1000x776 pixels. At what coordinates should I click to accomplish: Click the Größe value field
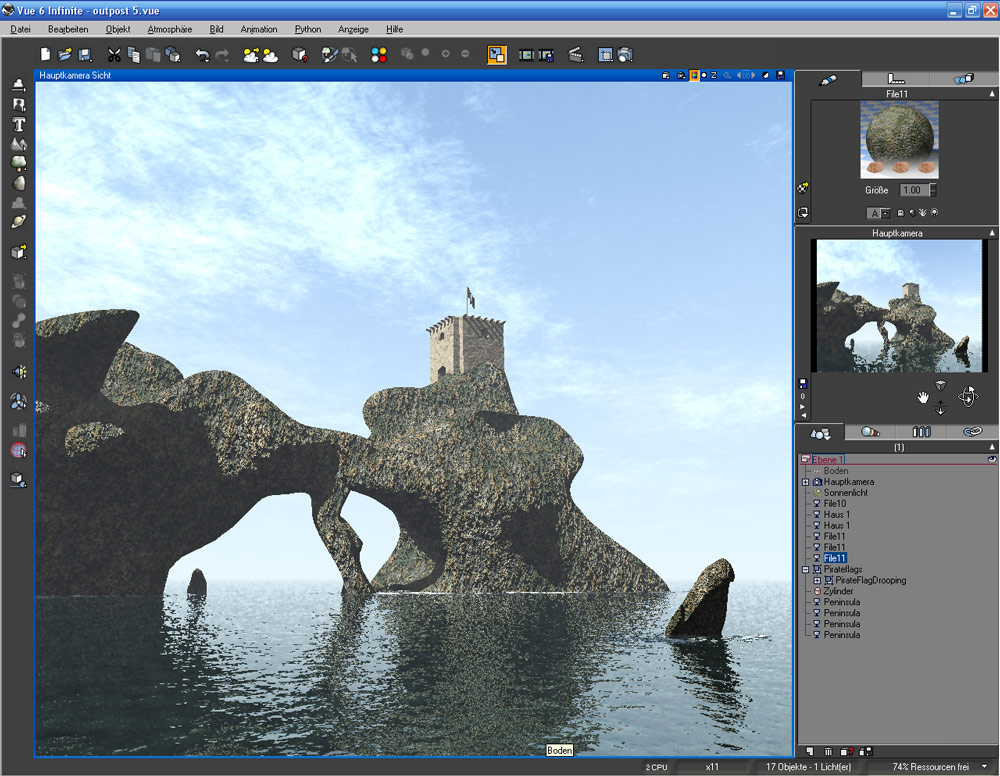point(913,190)
